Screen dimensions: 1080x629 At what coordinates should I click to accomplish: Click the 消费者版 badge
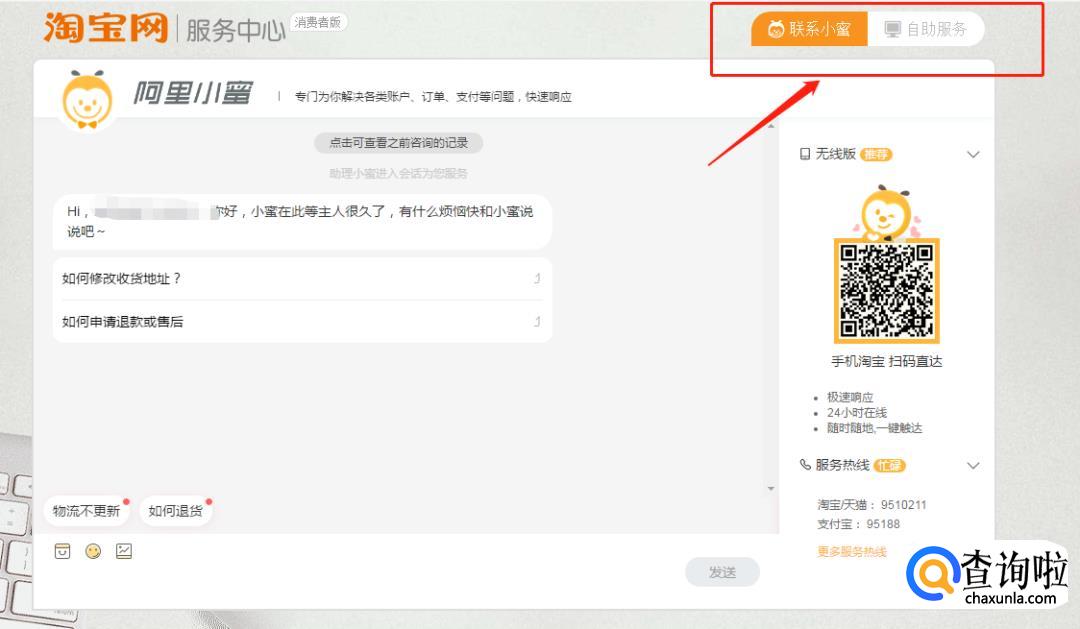pos(318,22)
